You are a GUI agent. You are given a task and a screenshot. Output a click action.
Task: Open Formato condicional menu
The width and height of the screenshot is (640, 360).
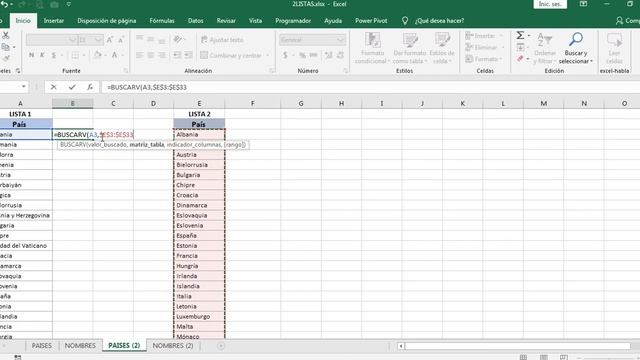[372, 48]
